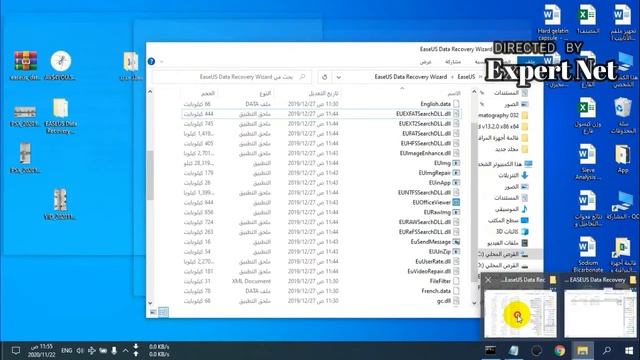This screenshot has height=360, width=640.
Task: Open Desktop (سطح المكتب) in the navigation pane
Action: (508, 220)
